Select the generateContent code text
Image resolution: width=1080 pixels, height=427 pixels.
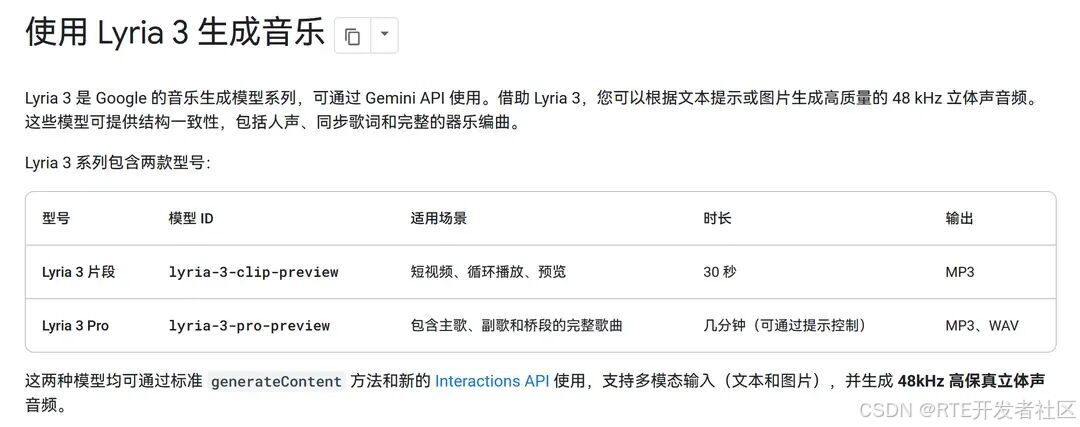tap(276, 382)
